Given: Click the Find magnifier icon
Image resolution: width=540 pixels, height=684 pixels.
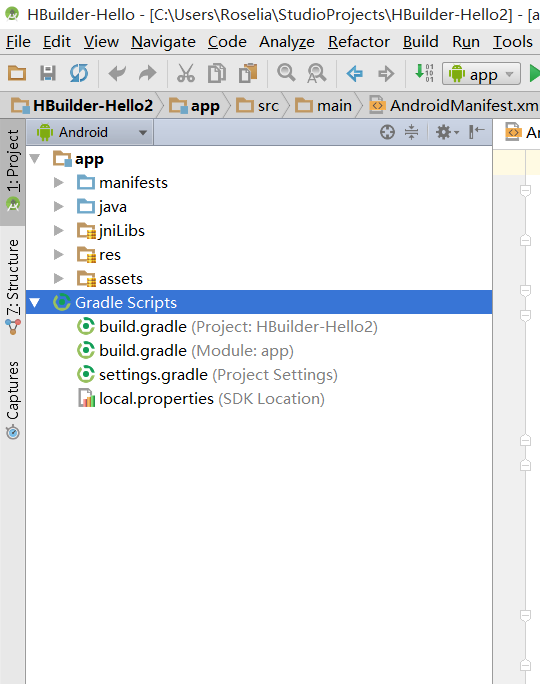Looking at the screenshot, I should click(x=286, y=72).
